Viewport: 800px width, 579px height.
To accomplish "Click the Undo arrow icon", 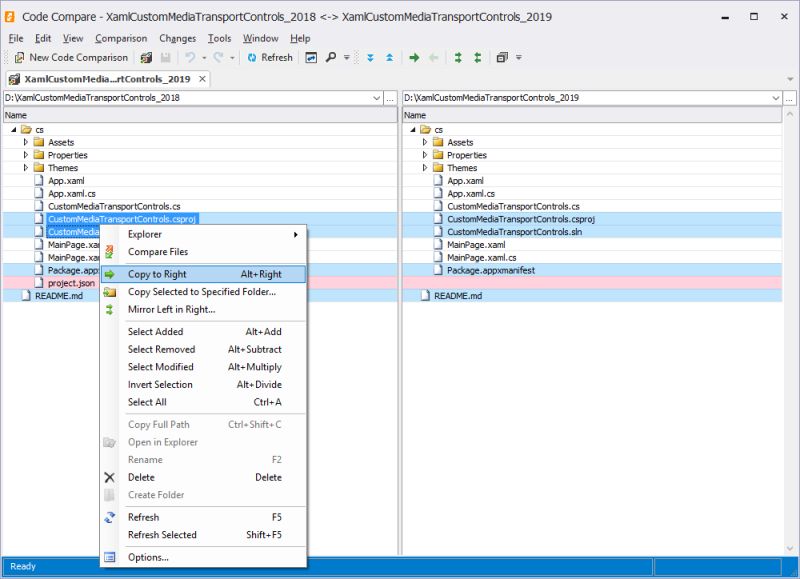I will [188, 57].
